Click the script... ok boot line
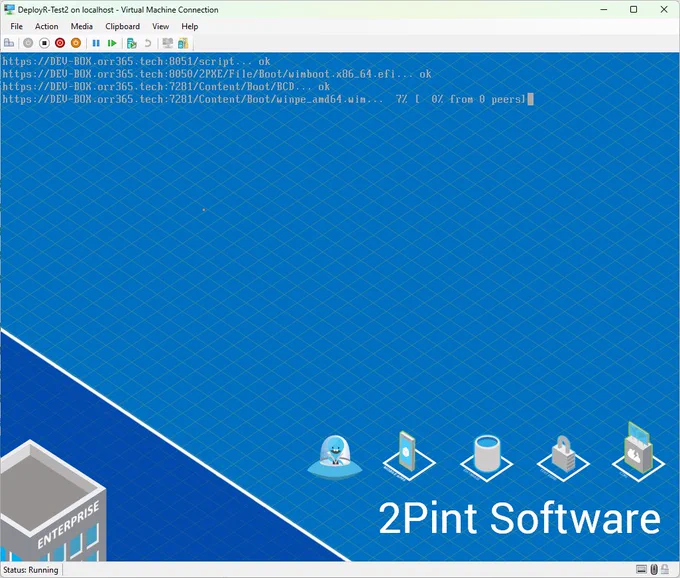 click(136, 61)
